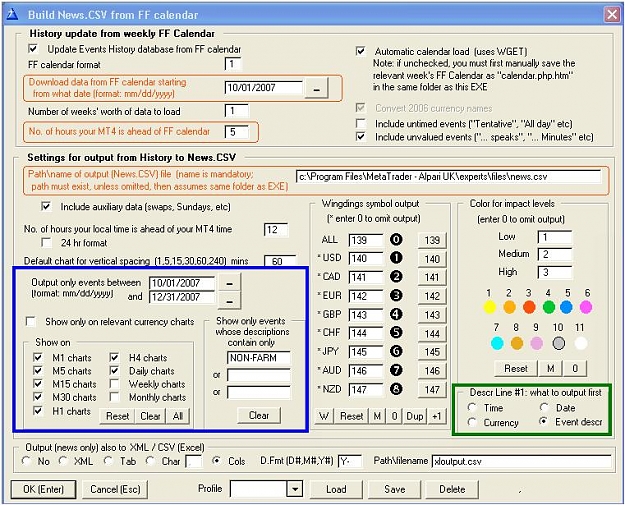Check the Monthly charts checkbox
The image size is (625, 505).
114,397
